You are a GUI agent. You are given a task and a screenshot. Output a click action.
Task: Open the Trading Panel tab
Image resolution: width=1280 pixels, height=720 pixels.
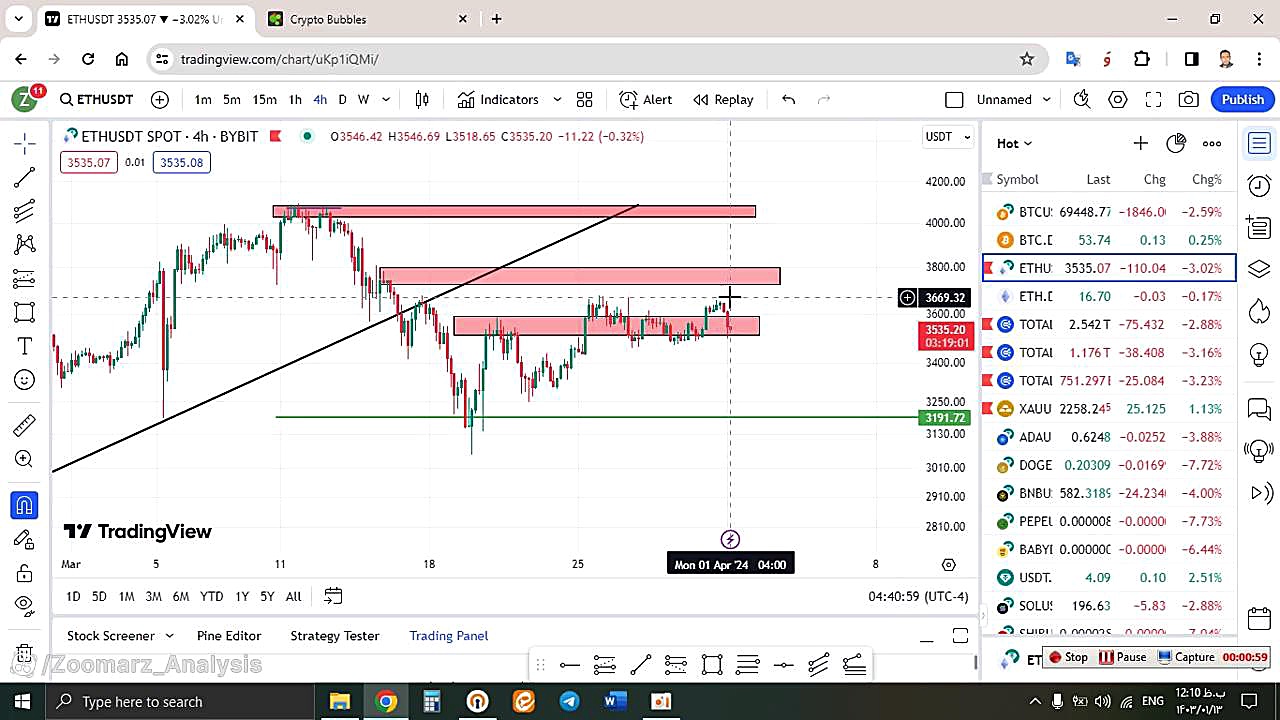449,635
